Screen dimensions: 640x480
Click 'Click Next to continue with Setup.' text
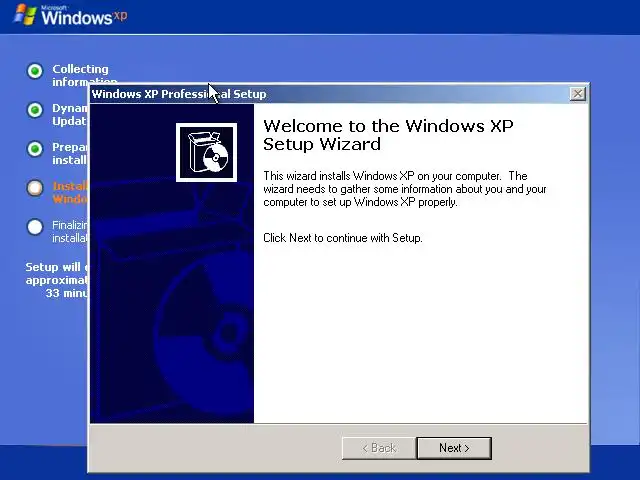pyautogui.click(x=342, y=238)
